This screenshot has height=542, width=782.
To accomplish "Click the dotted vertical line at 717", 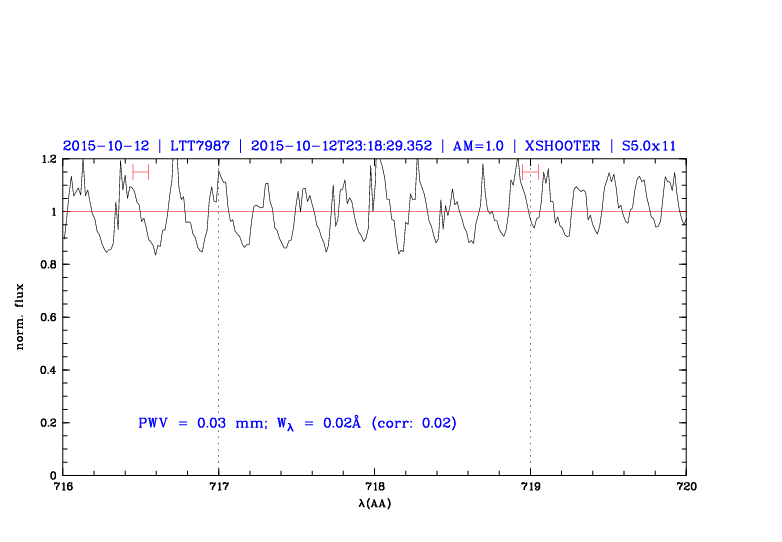I will pos(218,350).
